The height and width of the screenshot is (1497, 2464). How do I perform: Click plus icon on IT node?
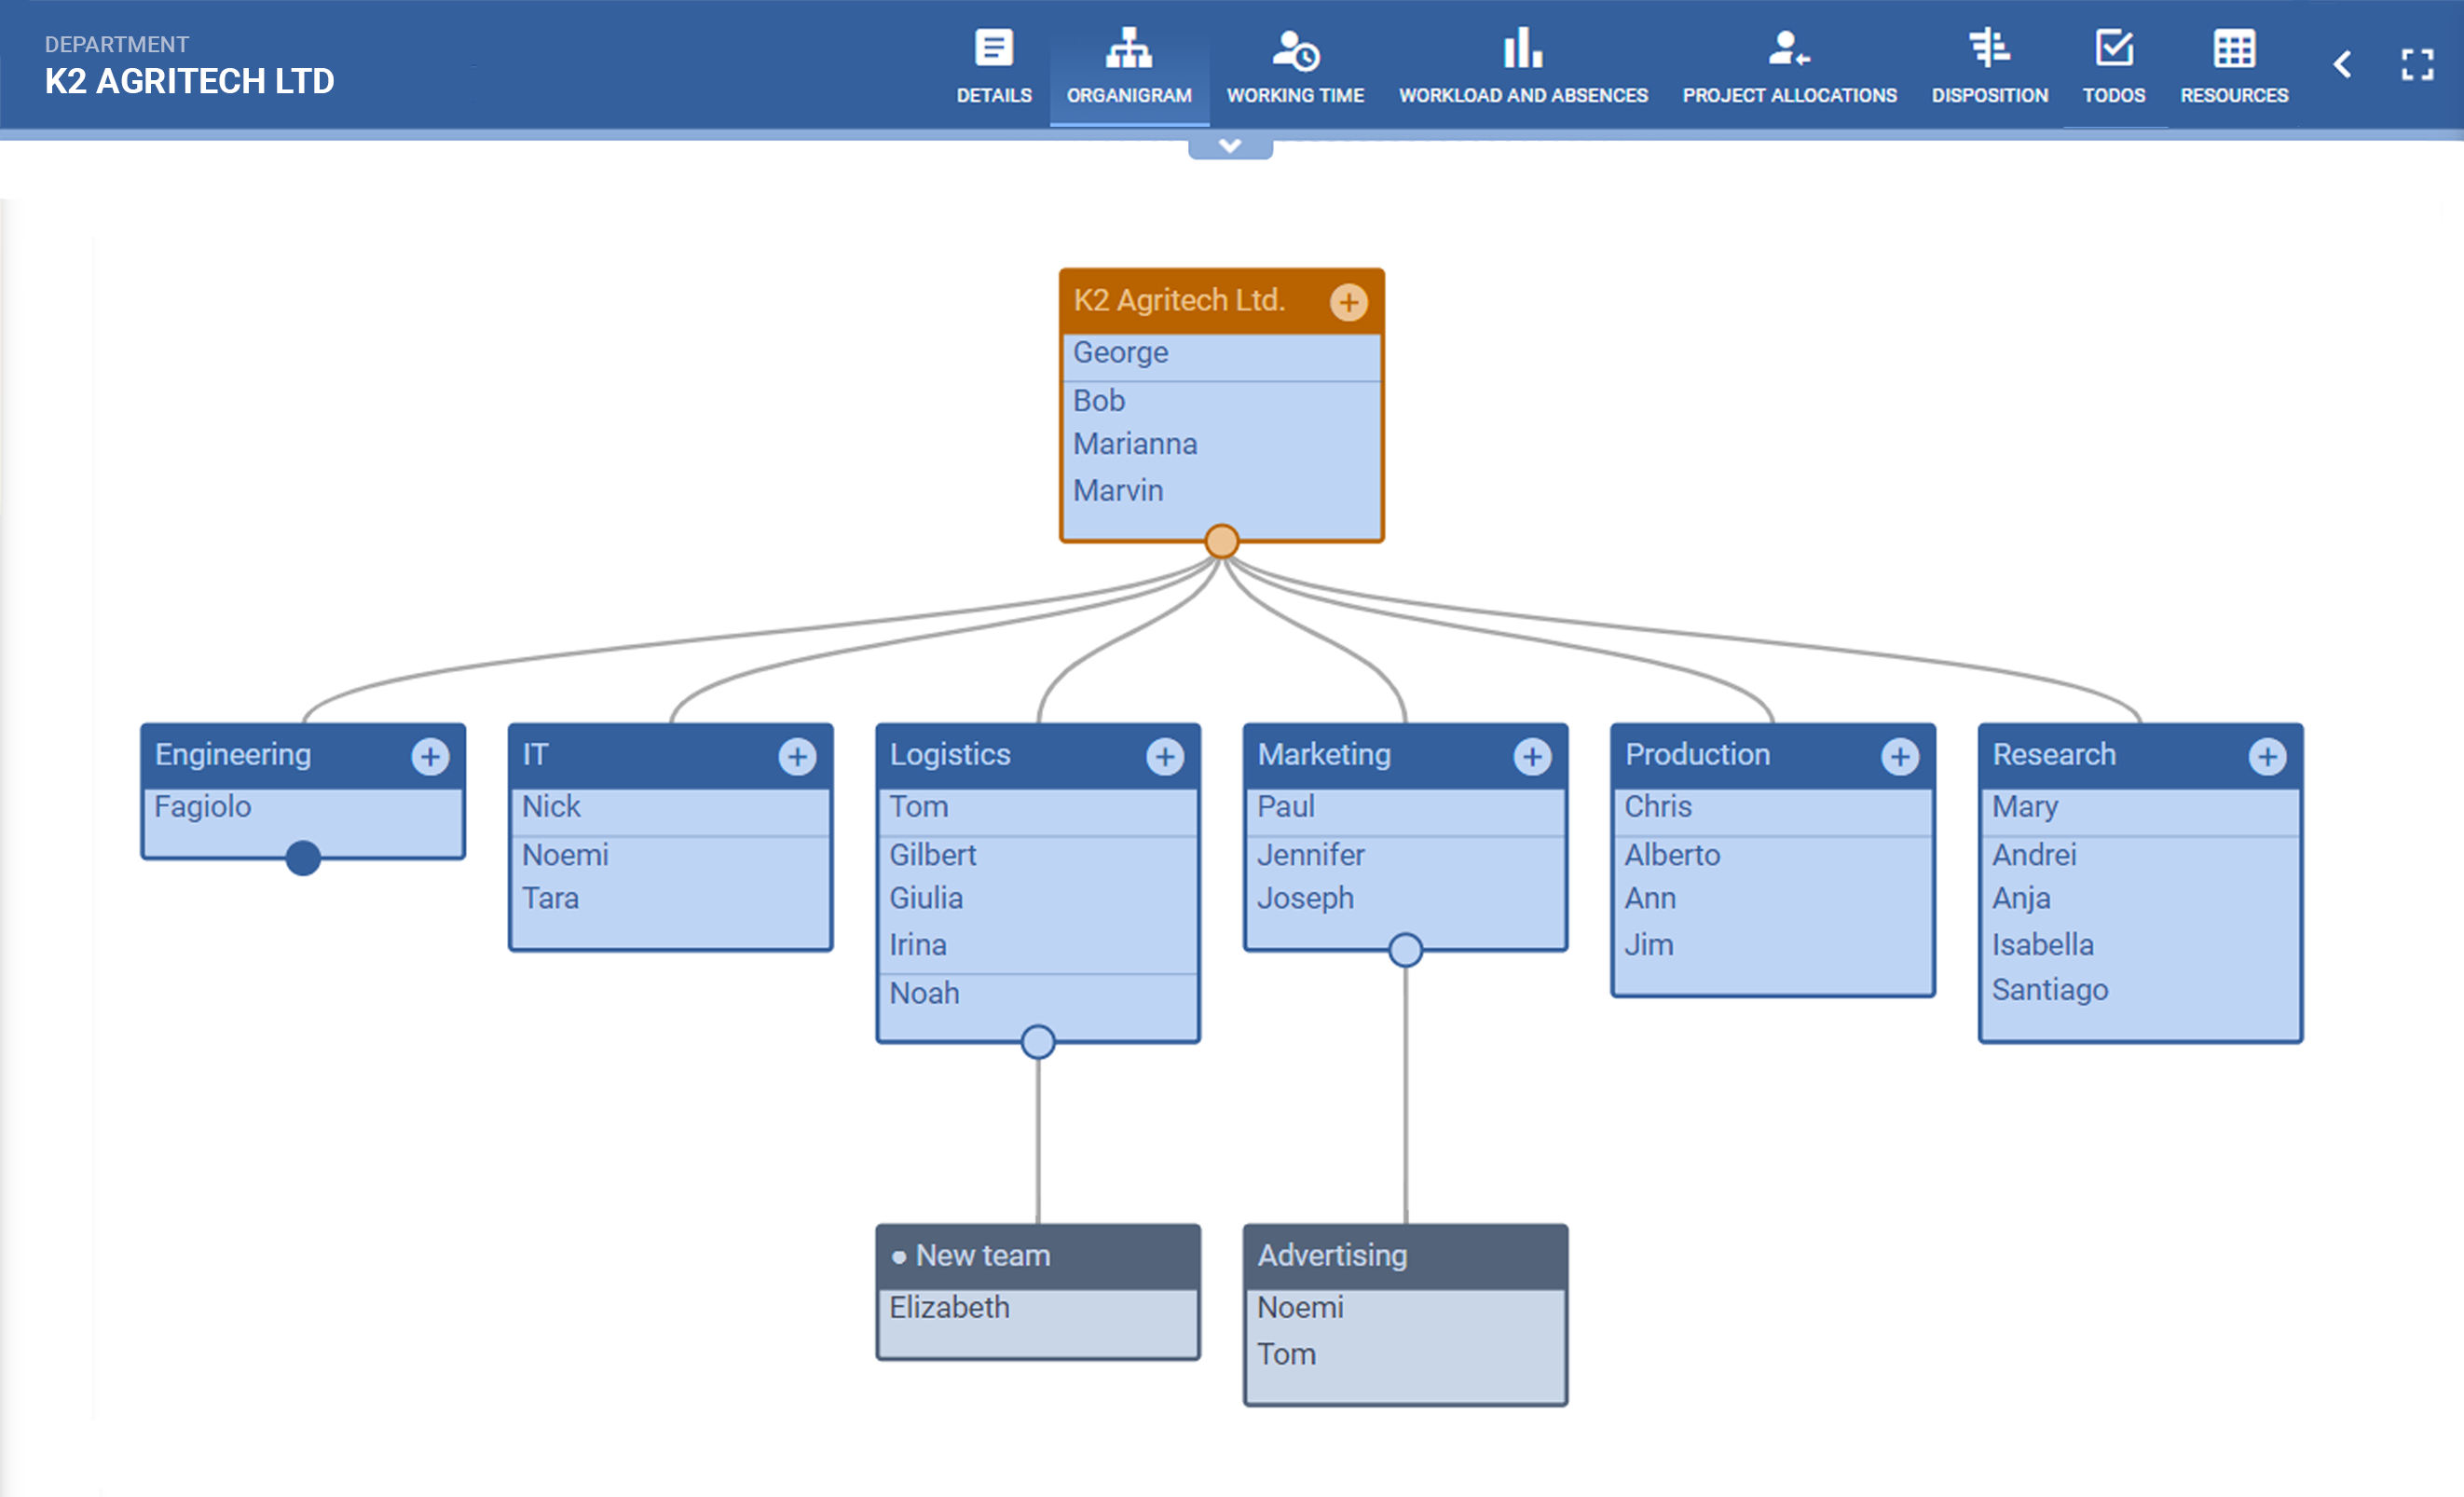click(x=797, y=757)
